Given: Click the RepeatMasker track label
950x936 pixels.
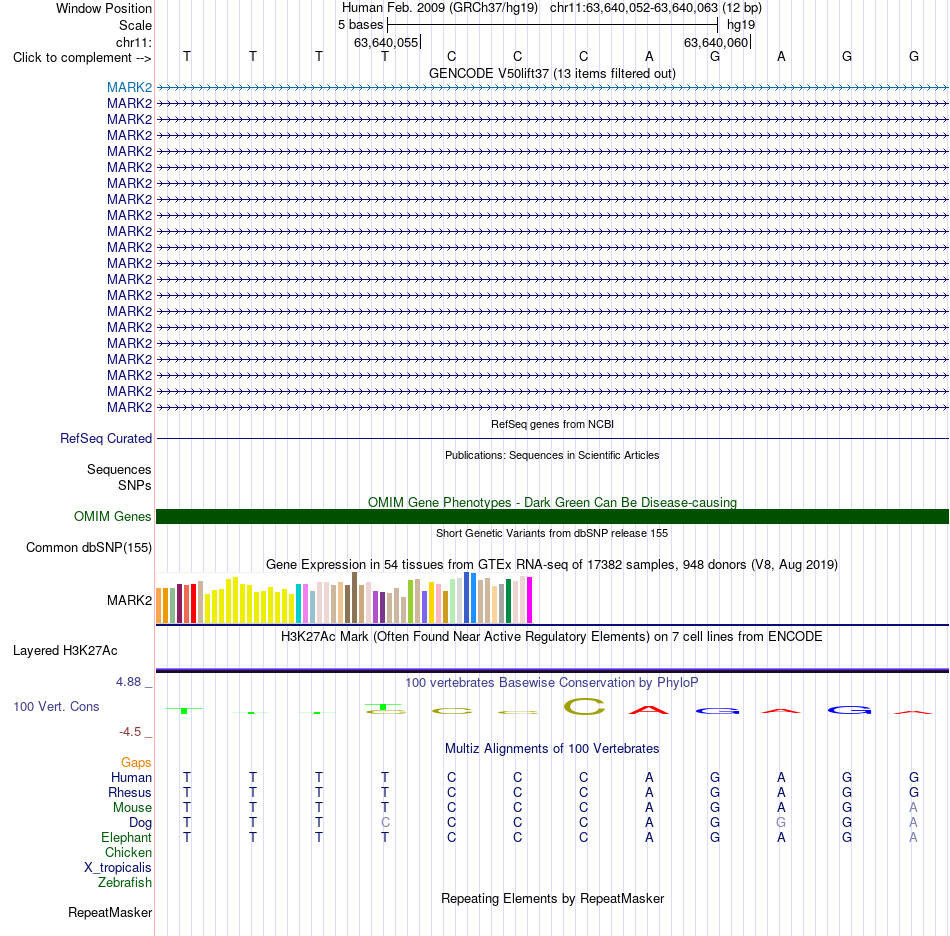Looking at the screenshot, I should click(110, 912).
